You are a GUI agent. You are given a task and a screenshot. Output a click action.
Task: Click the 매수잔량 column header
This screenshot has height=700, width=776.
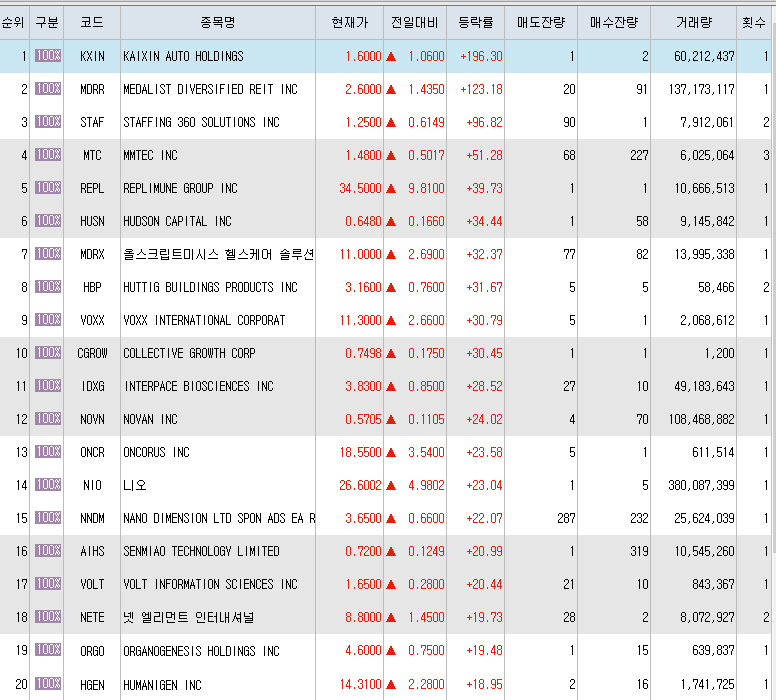click(614, 23)
